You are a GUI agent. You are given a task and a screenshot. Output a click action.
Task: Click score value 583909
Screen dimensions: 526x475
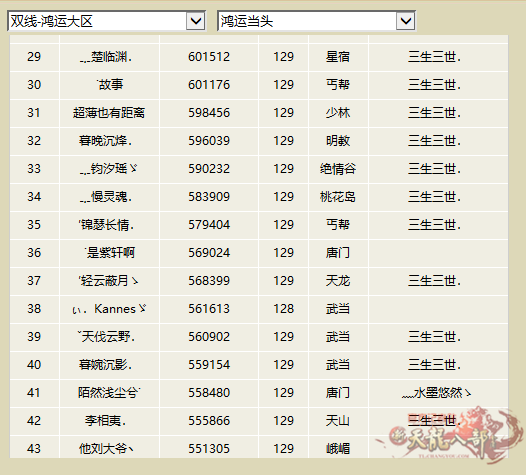coord(209,197)
